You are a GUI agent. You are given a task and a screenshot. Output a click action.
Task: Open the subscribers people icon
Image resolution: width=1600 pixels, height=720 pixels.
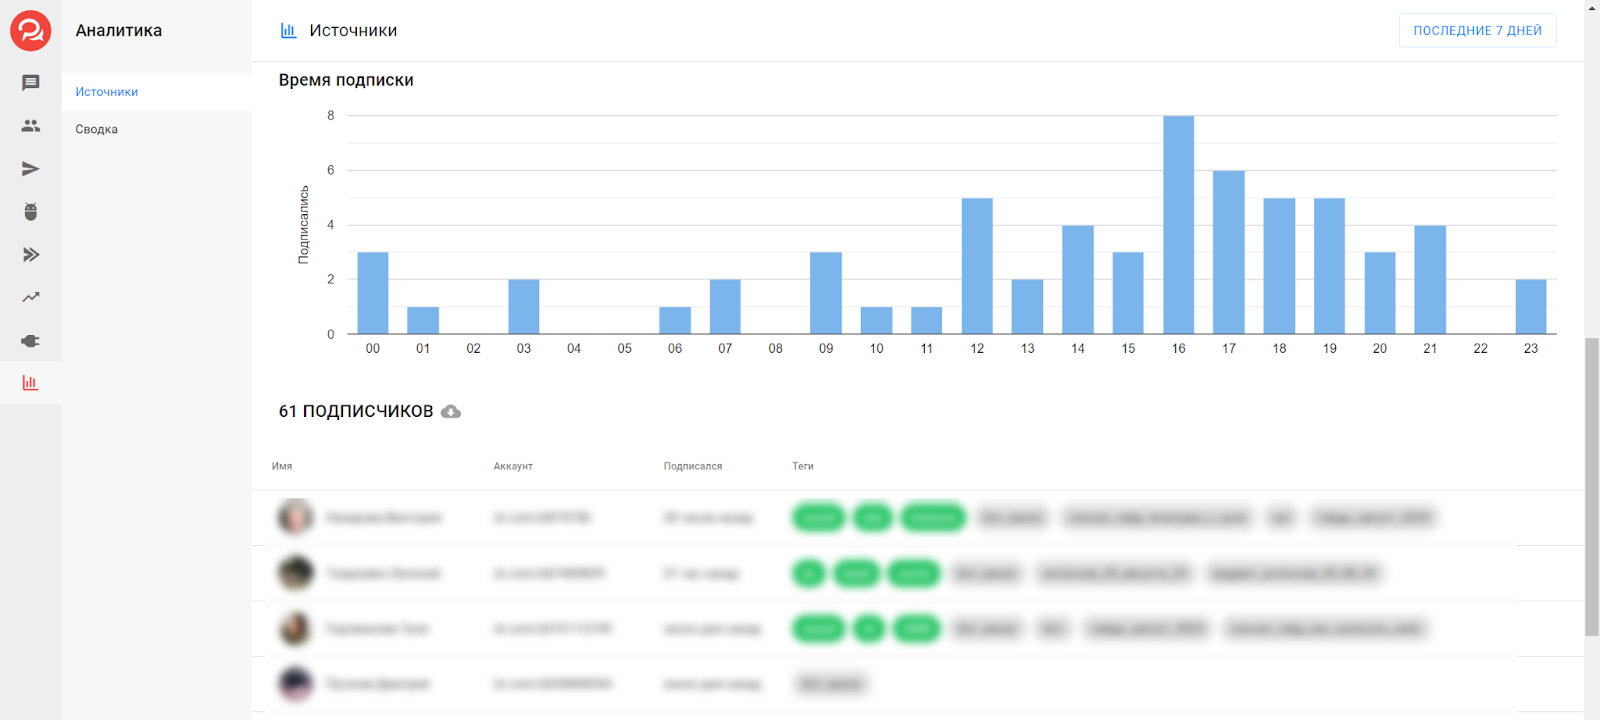click(x=30, y=126)
